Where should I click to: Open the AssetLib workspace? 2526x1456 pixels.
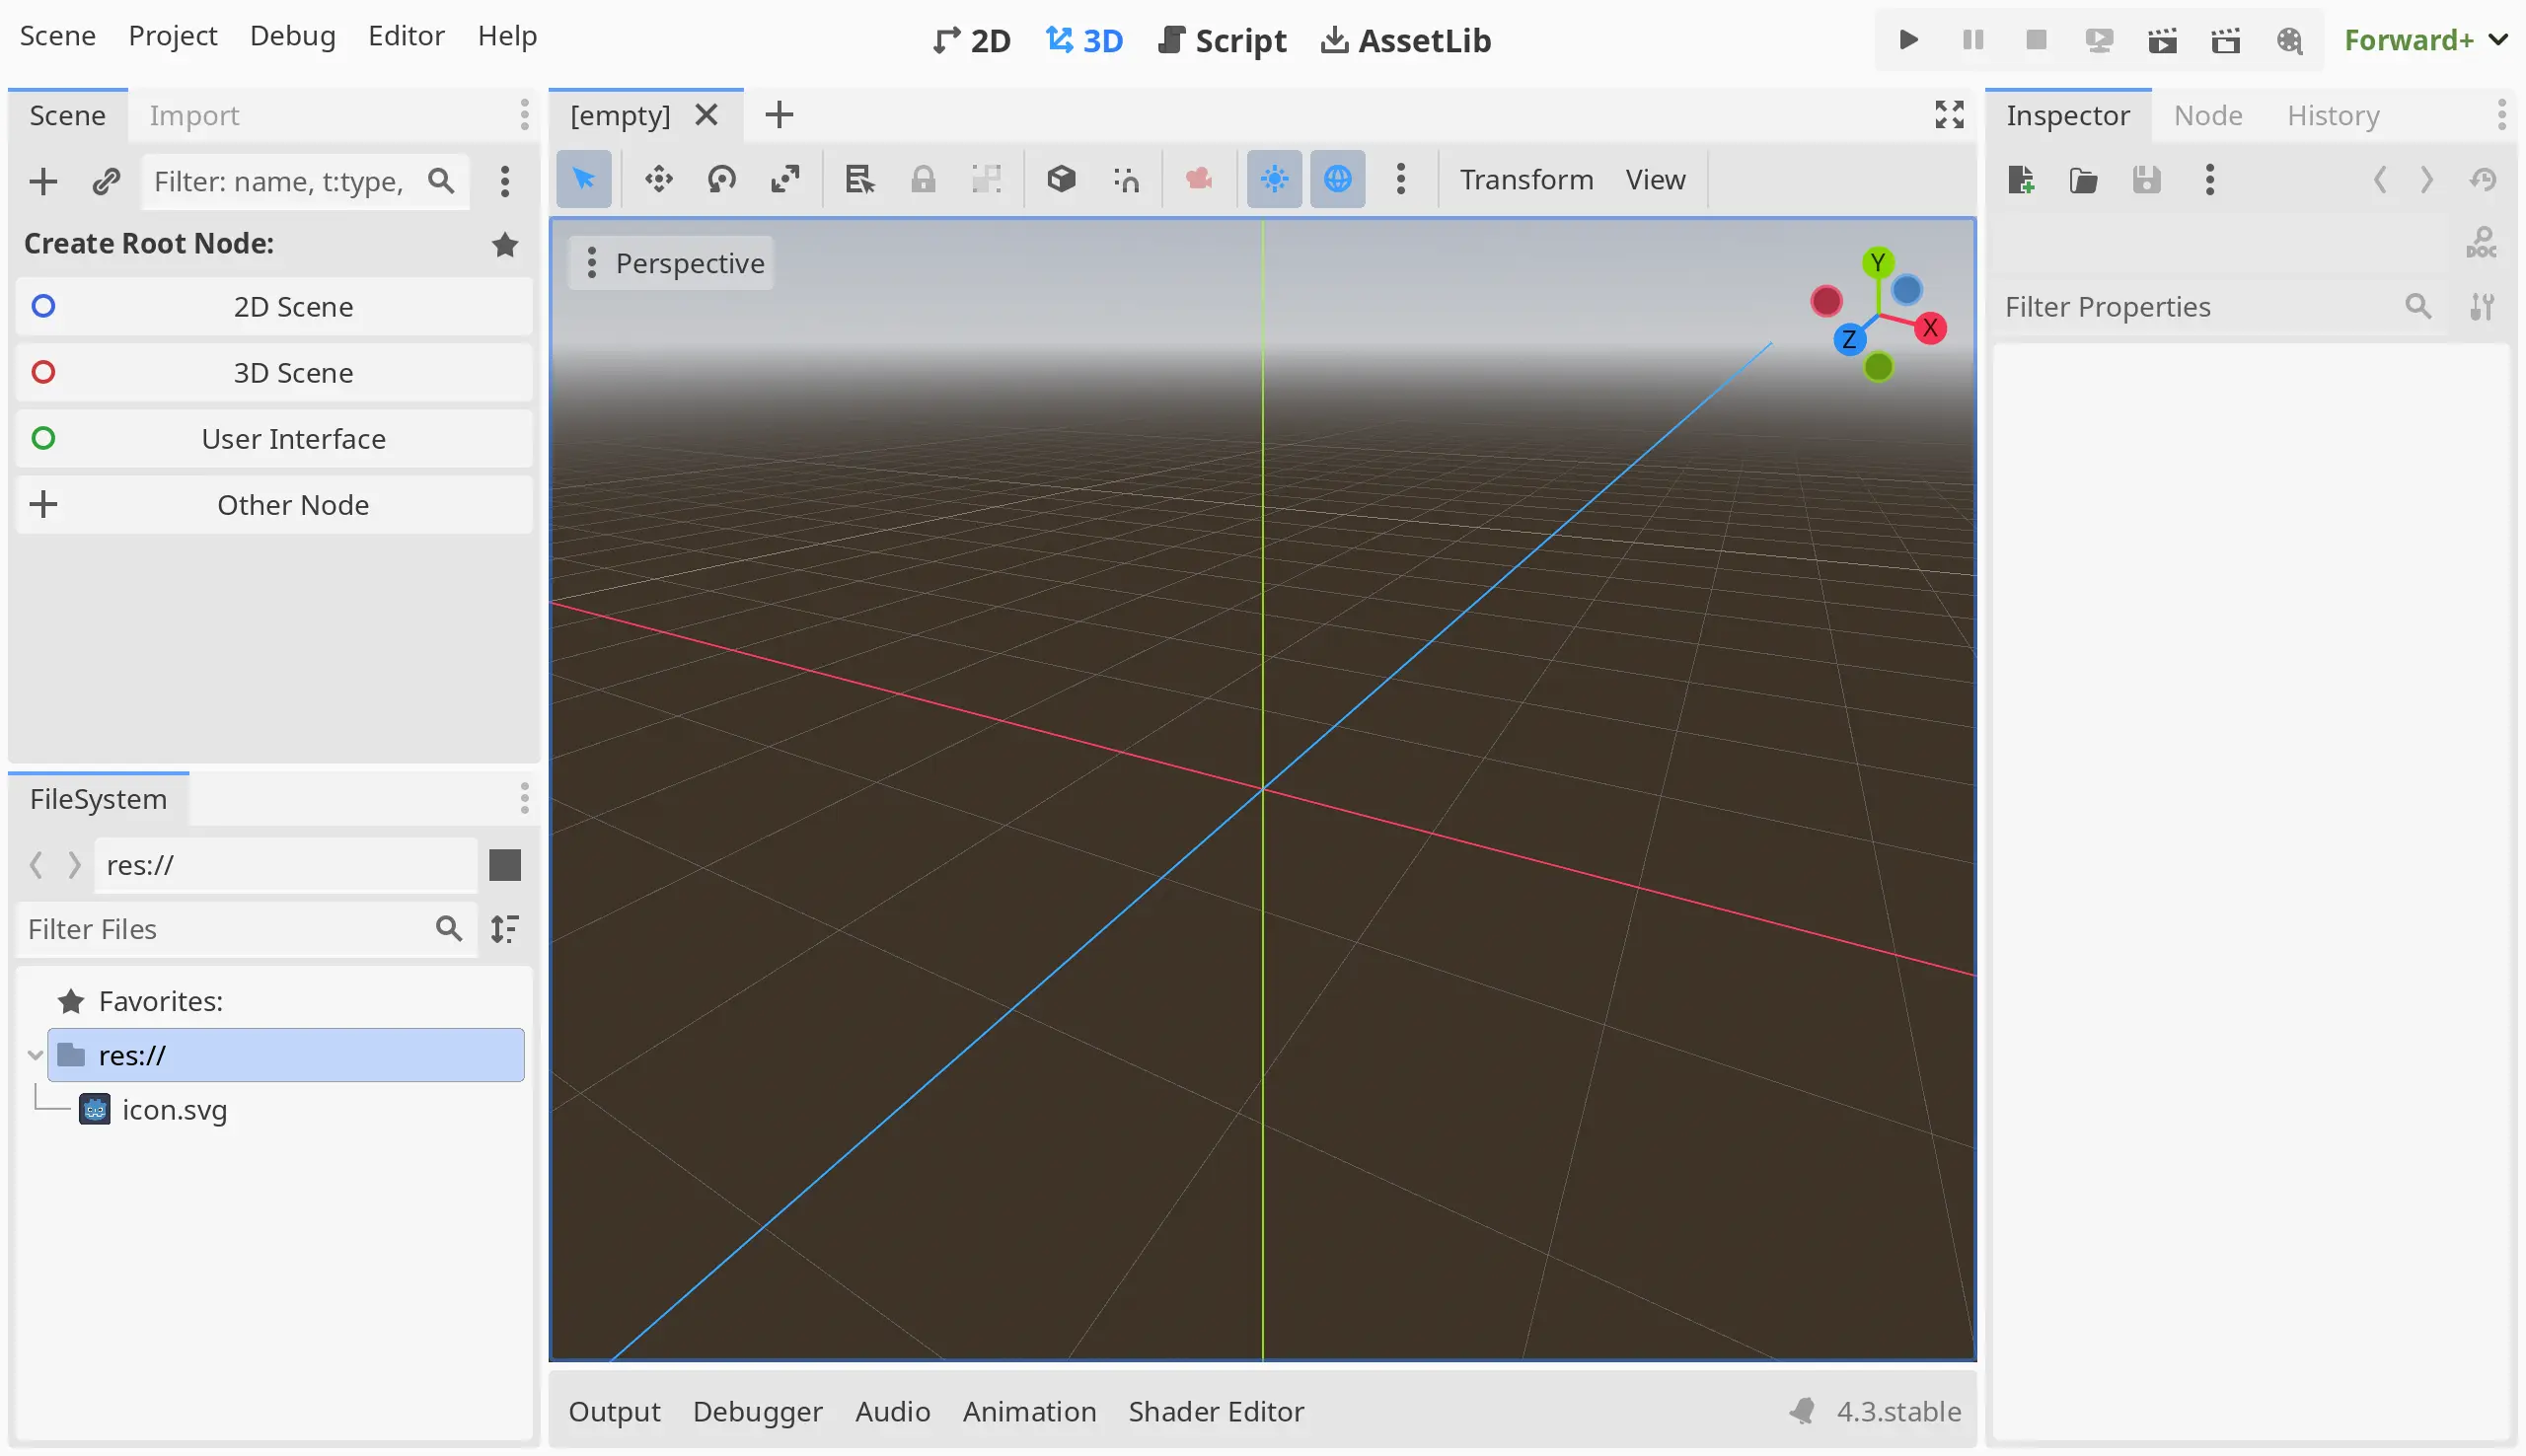point(1405,40)
